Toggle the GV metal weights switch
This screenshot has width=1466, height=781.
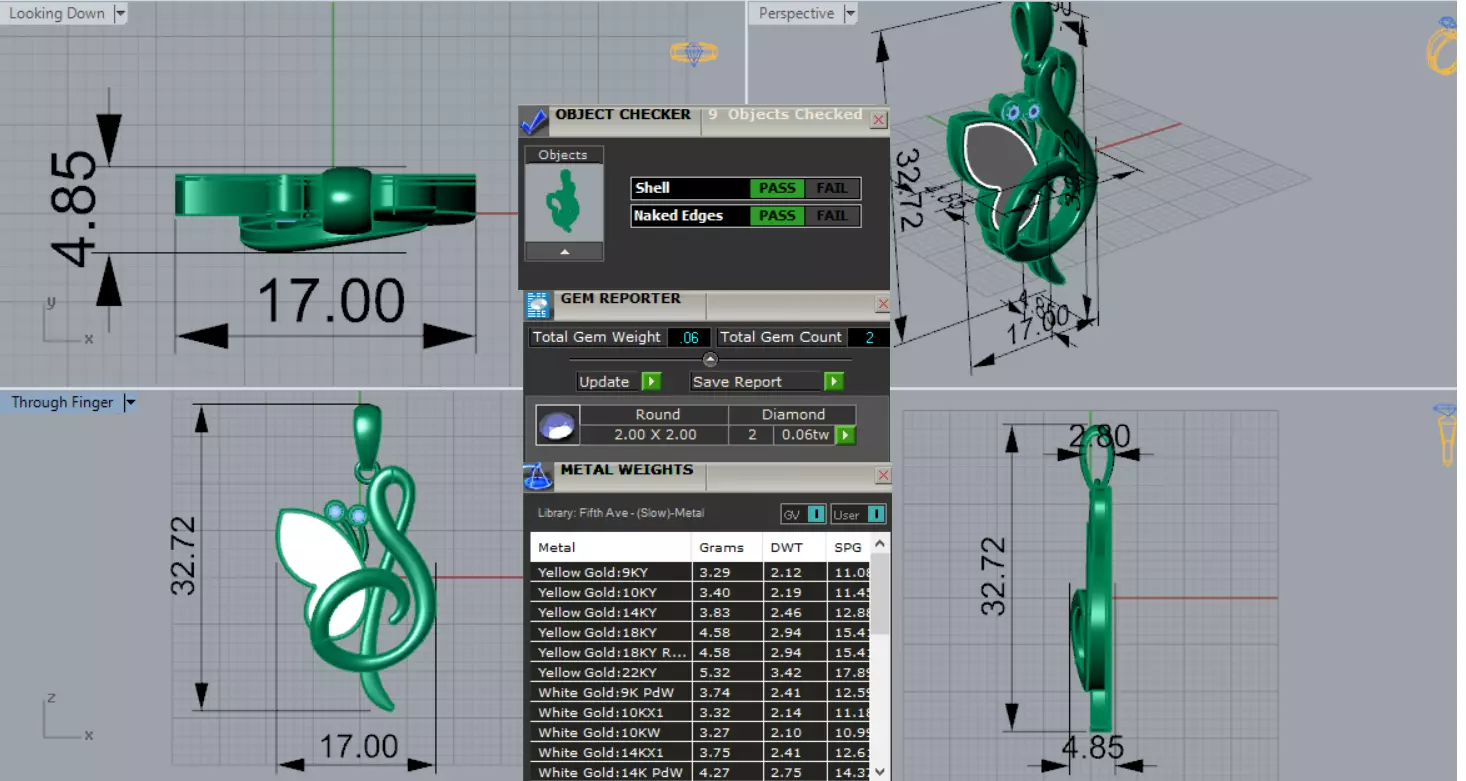tap(816, 514)
